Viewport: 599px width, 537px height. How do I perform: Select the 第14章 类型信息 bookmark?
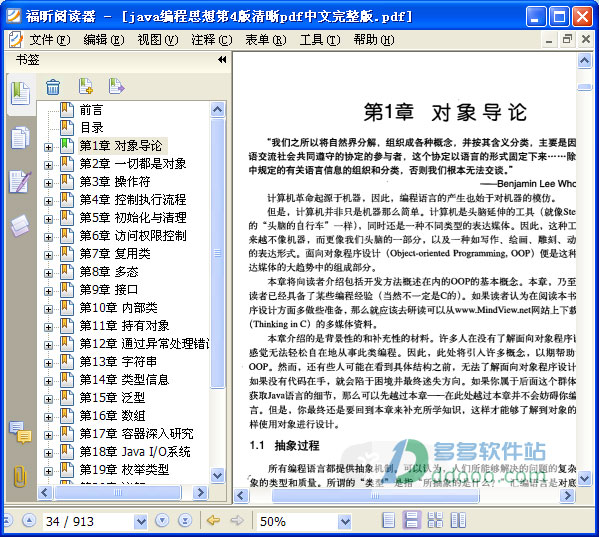pos(124,380)
